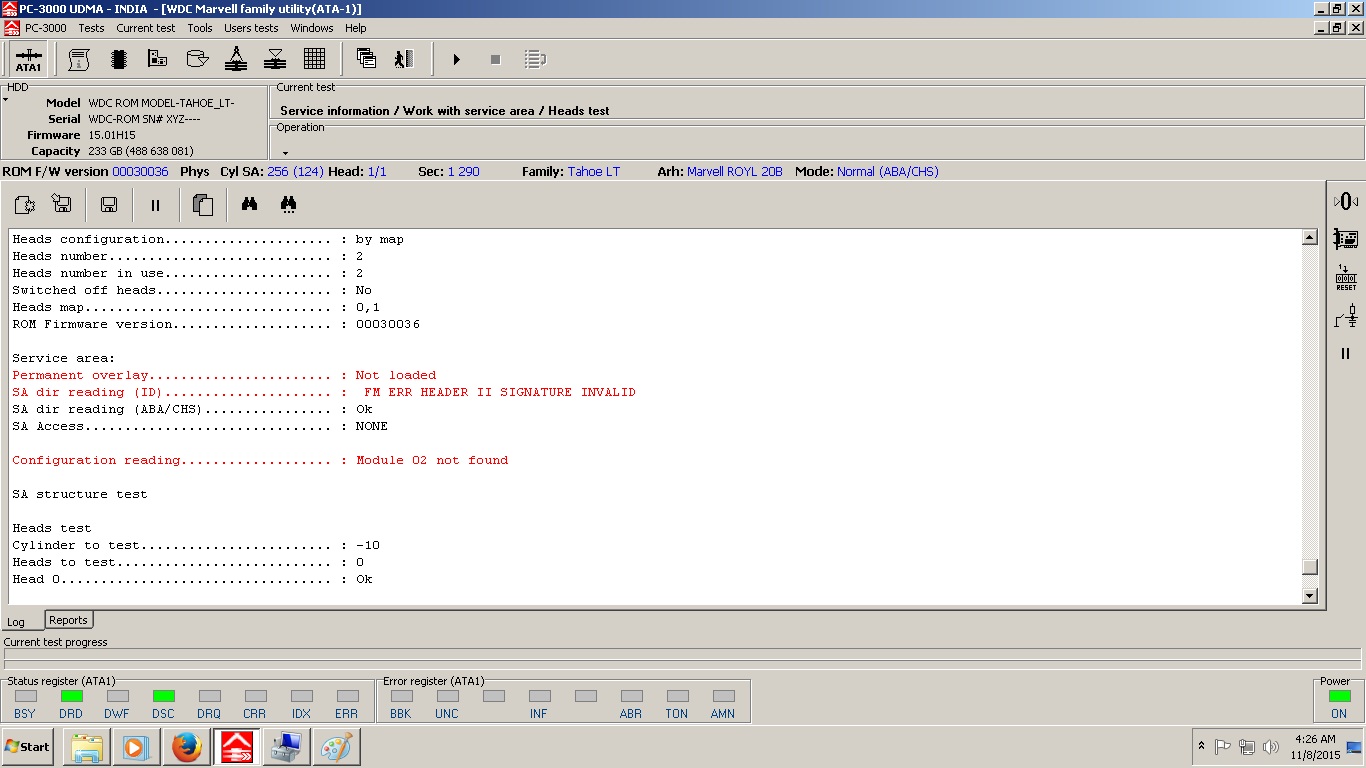Click the ABR error register indicator

[631, 696]
